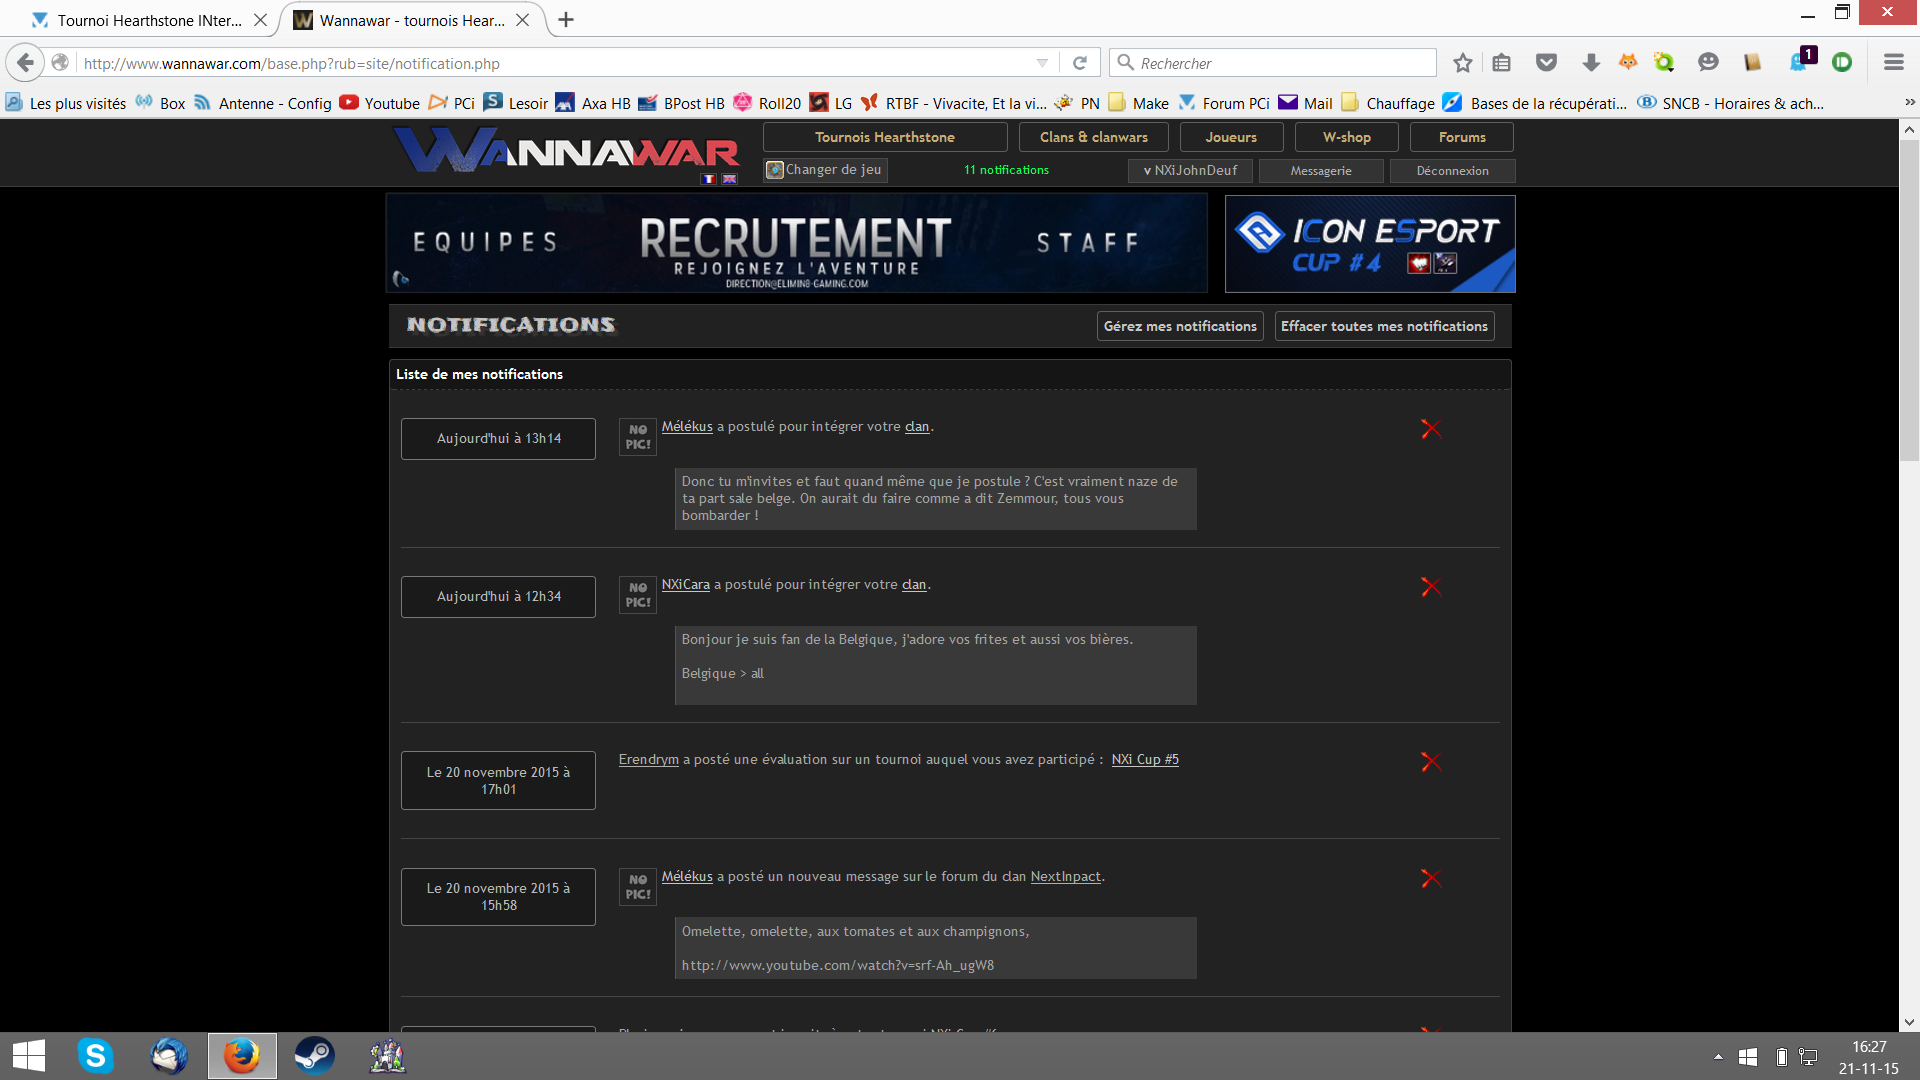Click Effacer toutes mes notifications
Screen dimensions: 1920x1080
(1384, 326)
